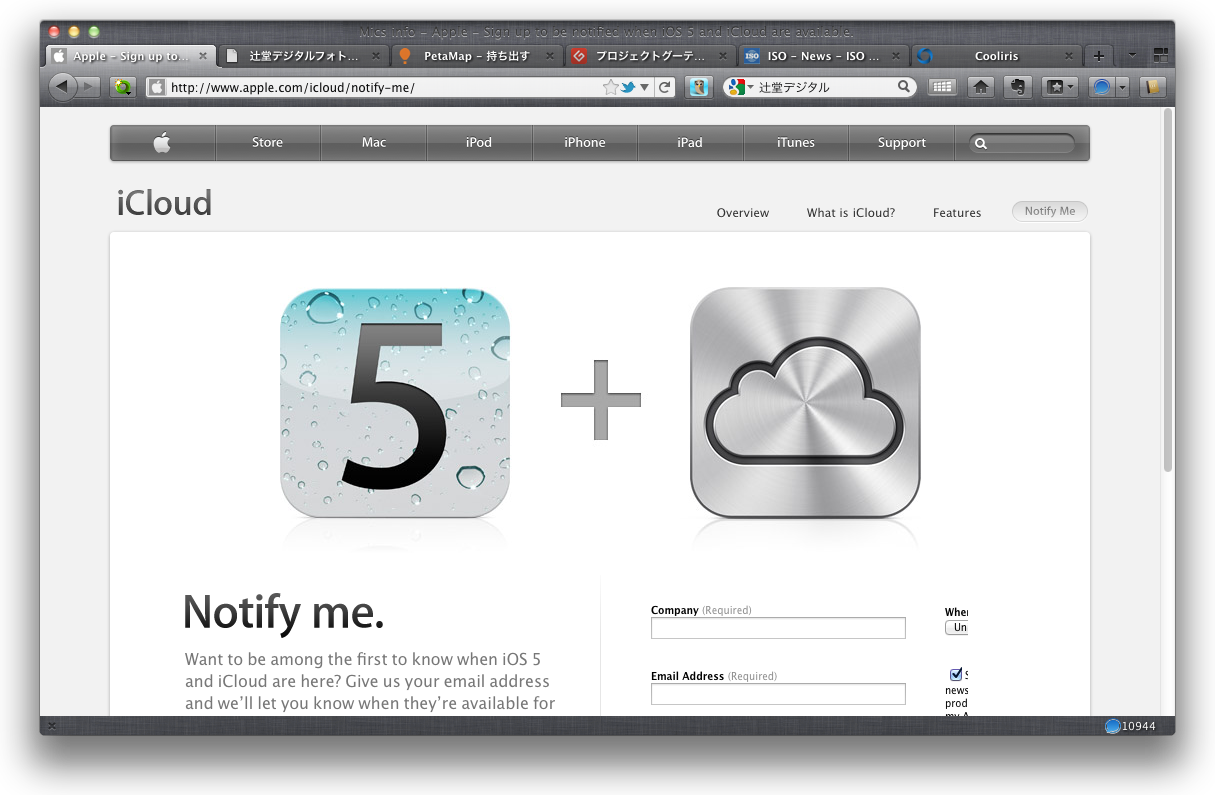
Task: Open the Google search engine dropdown
Action: tap(740, 87)
